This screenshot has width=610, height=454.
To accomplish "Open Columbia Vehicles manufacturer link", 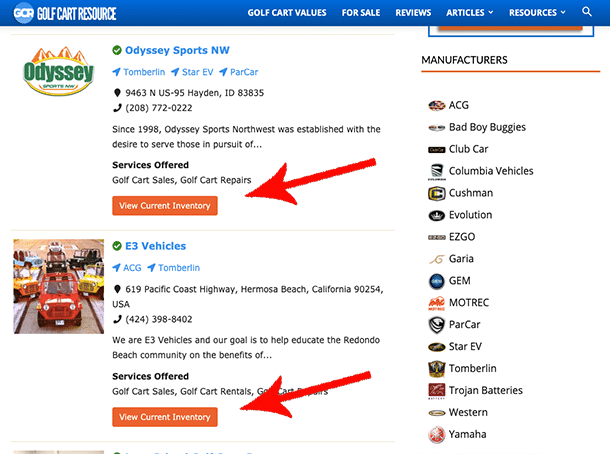I will [491, 171].
